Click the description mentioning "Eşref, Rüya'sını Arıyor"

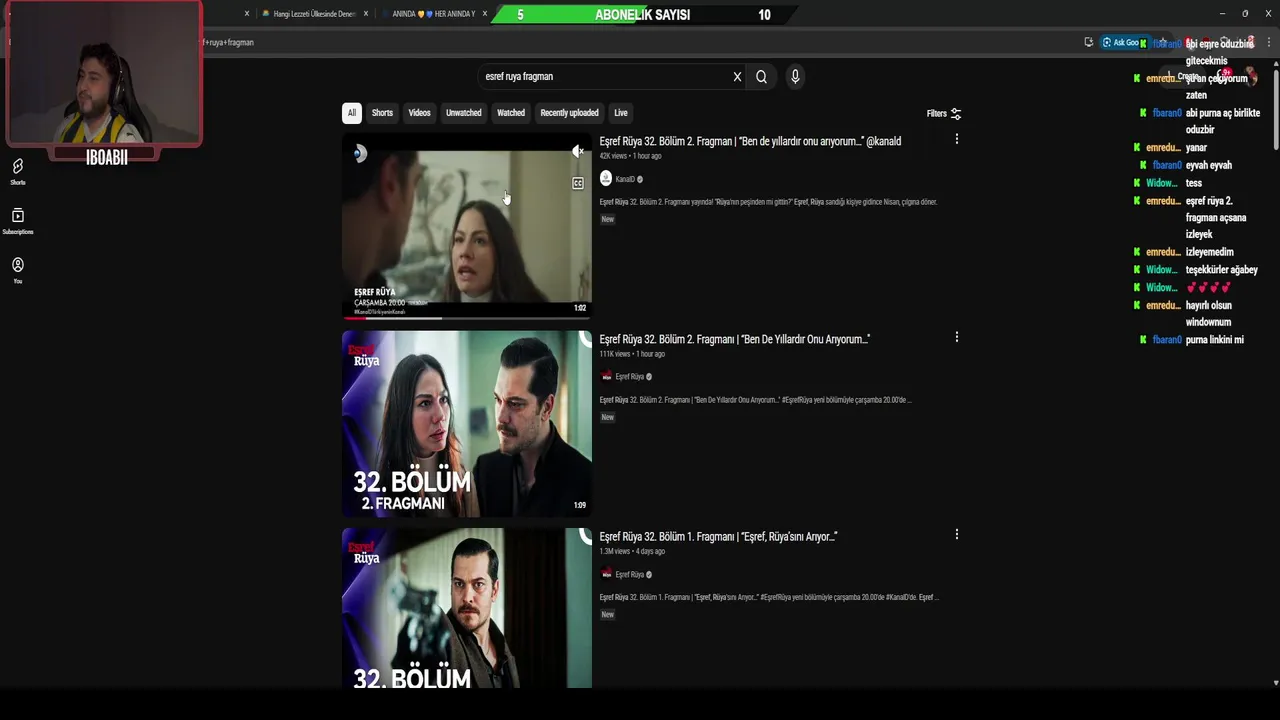pos(768,598)
